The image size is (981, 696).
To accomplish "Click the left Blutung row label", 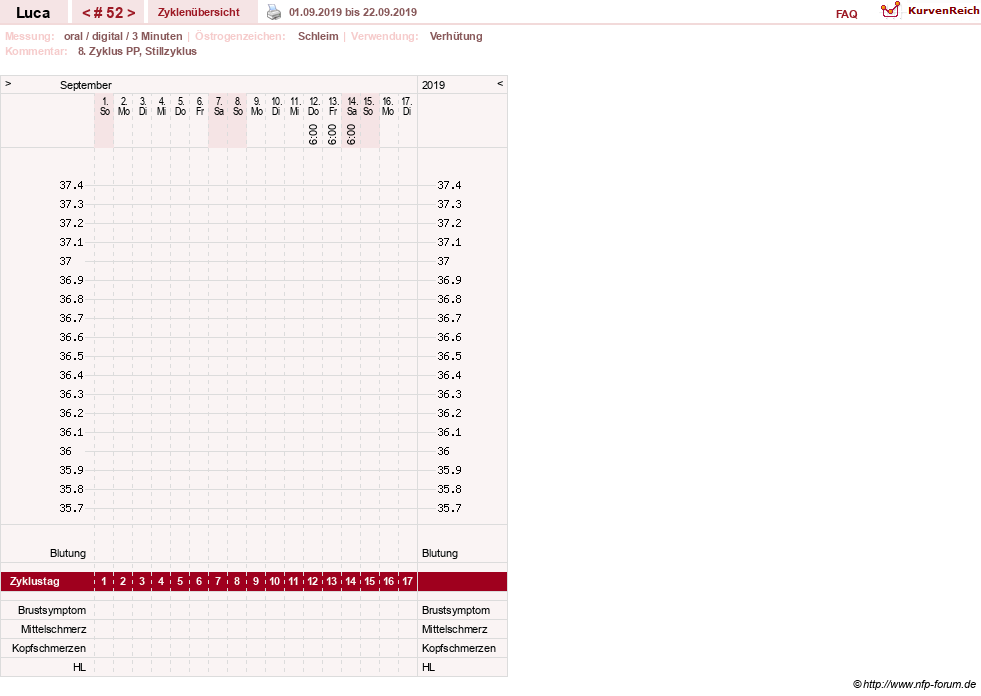I will tap(68, 553).
